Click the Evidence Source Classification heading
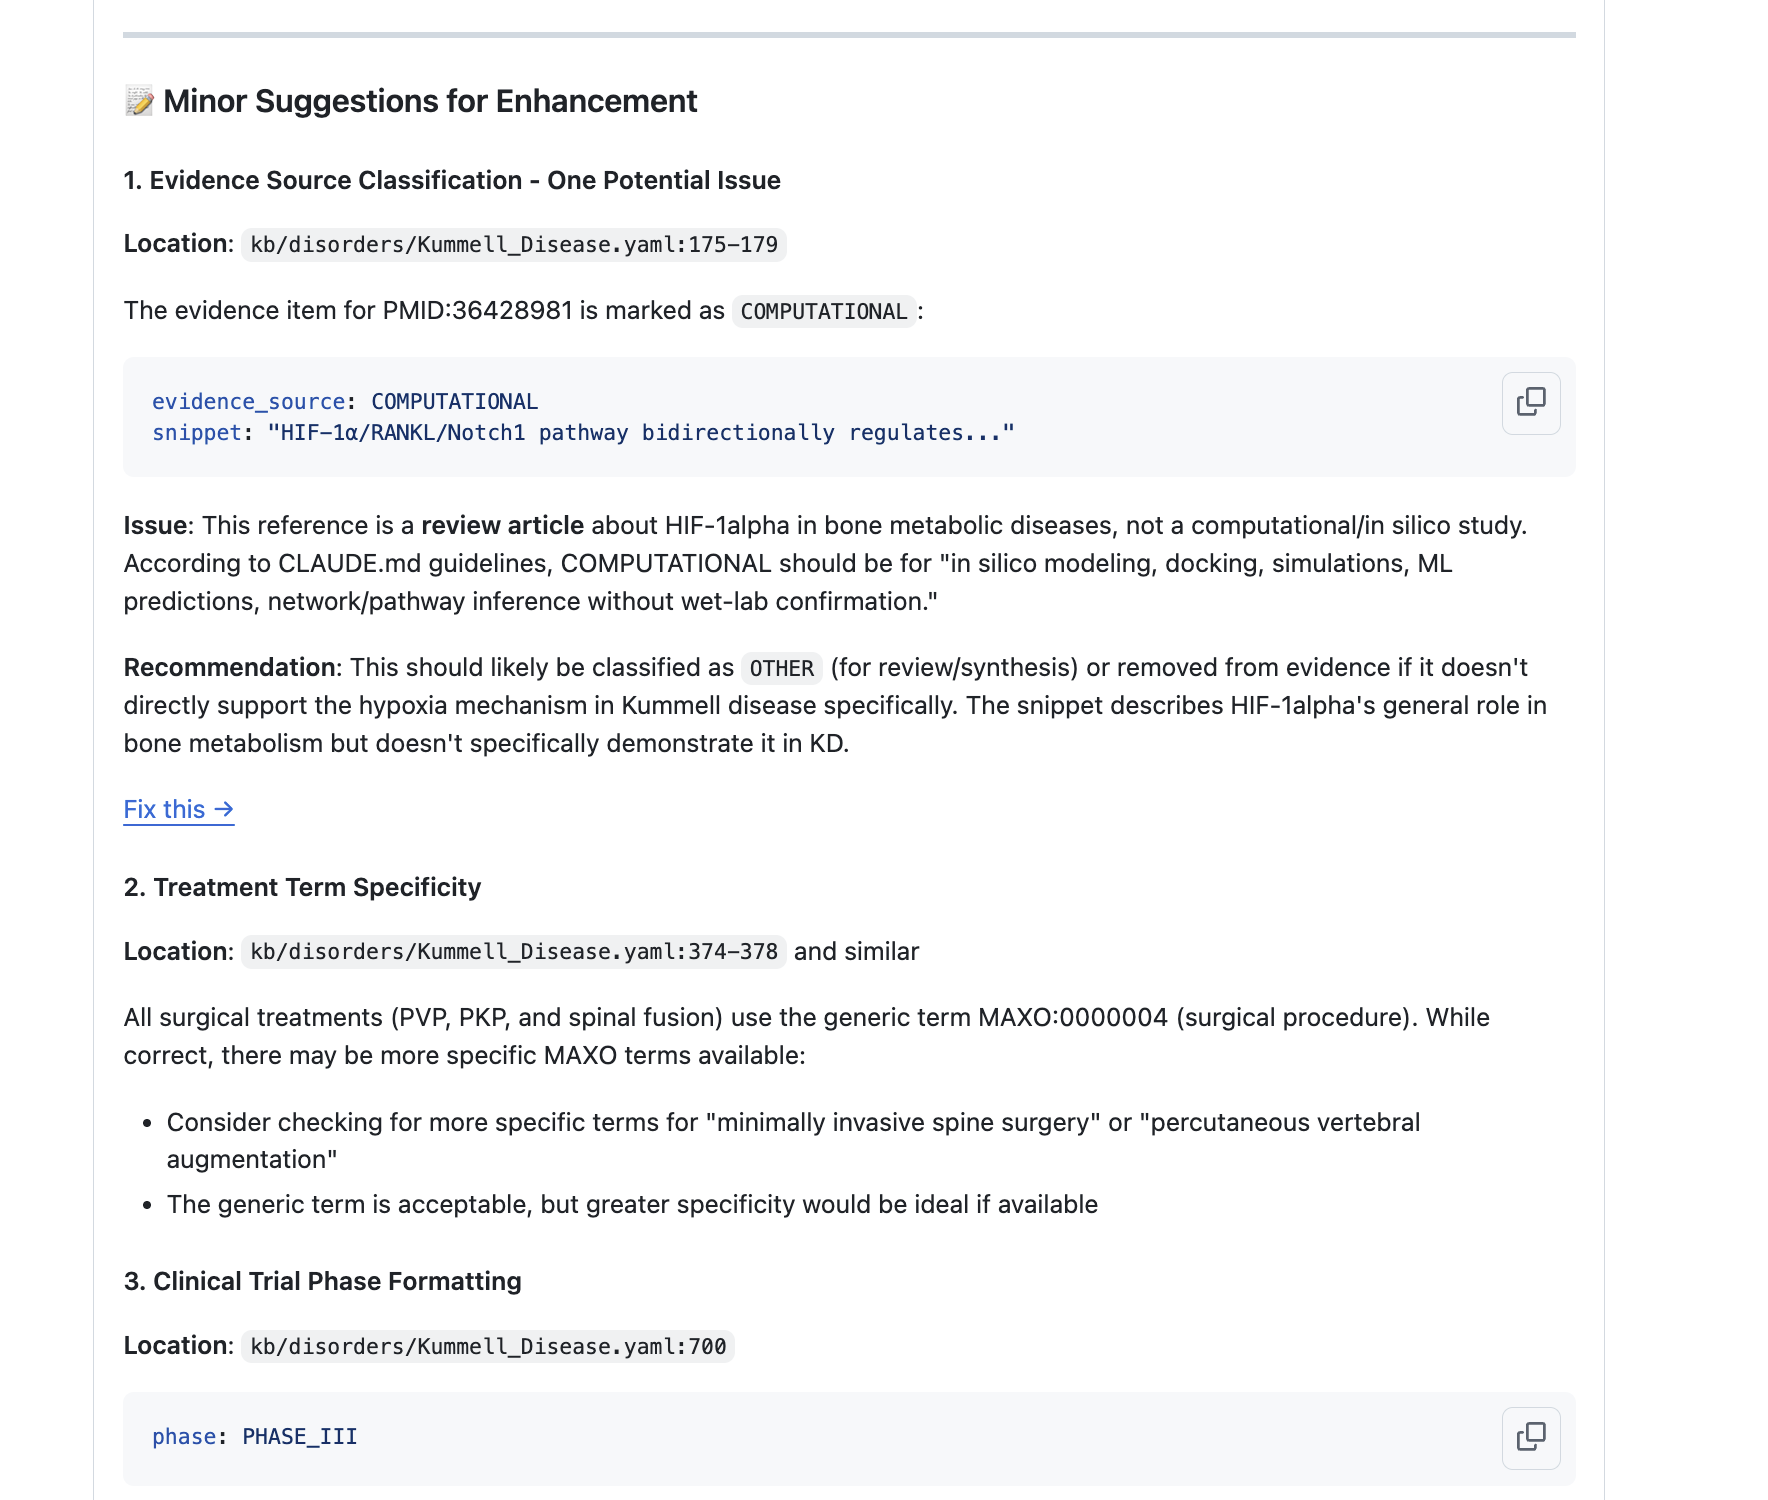 [x=452, y=180]
